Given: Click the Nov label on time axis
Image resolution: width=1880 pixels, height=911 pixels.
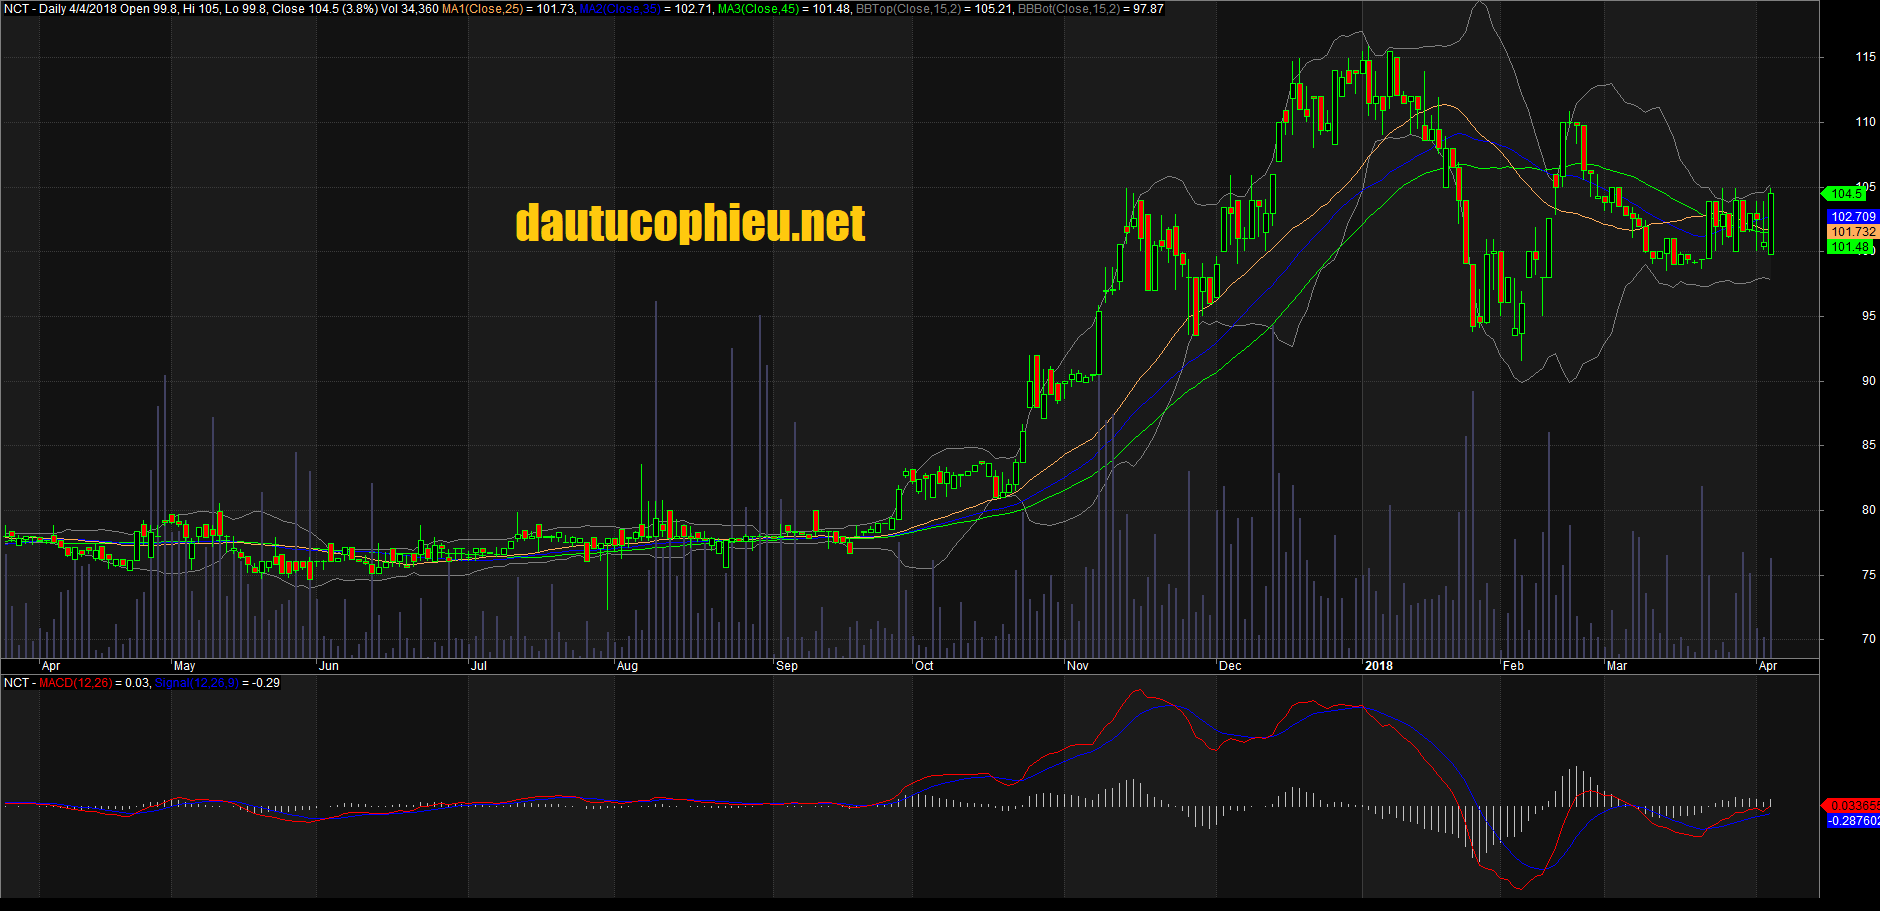Looking at the screenshot, I should pyautogui.click(x=1078, y=666).
